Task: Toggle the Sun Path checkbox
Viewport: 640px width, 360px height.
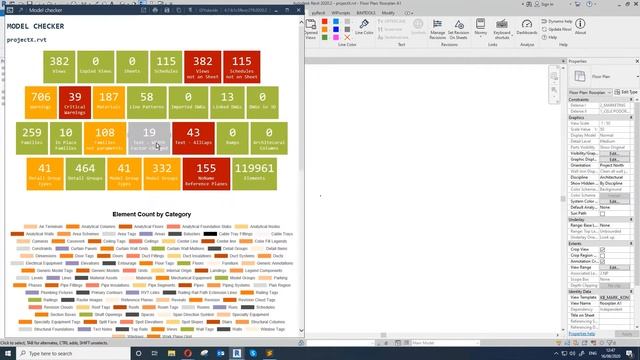Action: point(602,213)
